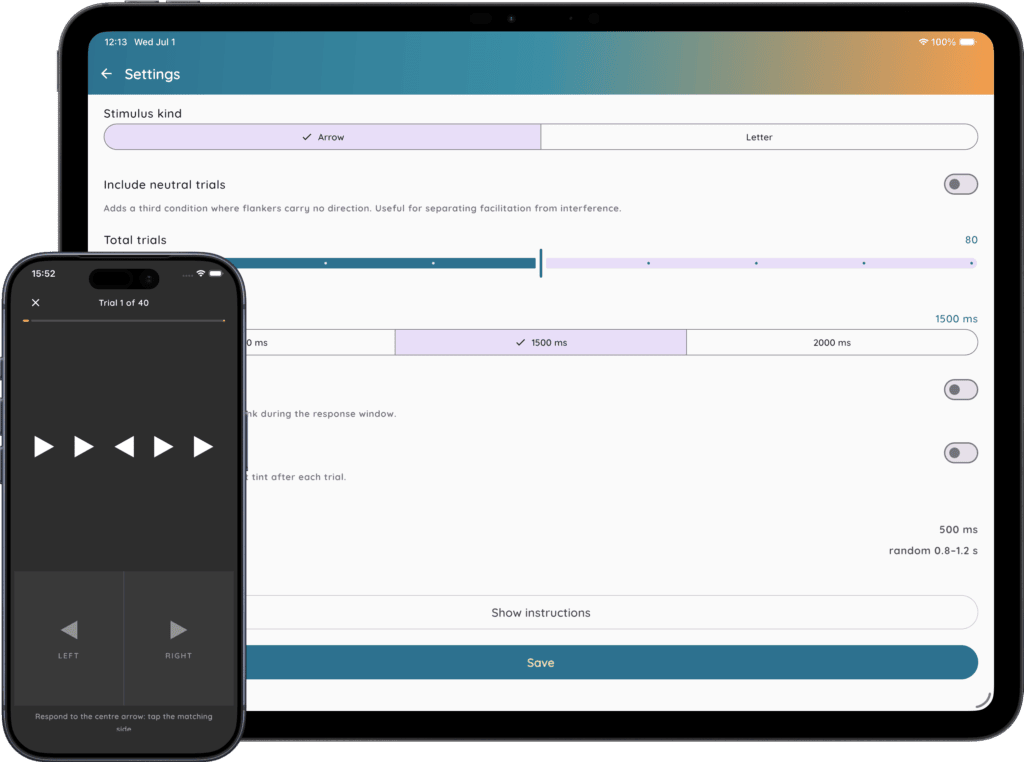Click the random 0.8–1.2 s value
This screenshot has height=762, width=1024.
933,550
